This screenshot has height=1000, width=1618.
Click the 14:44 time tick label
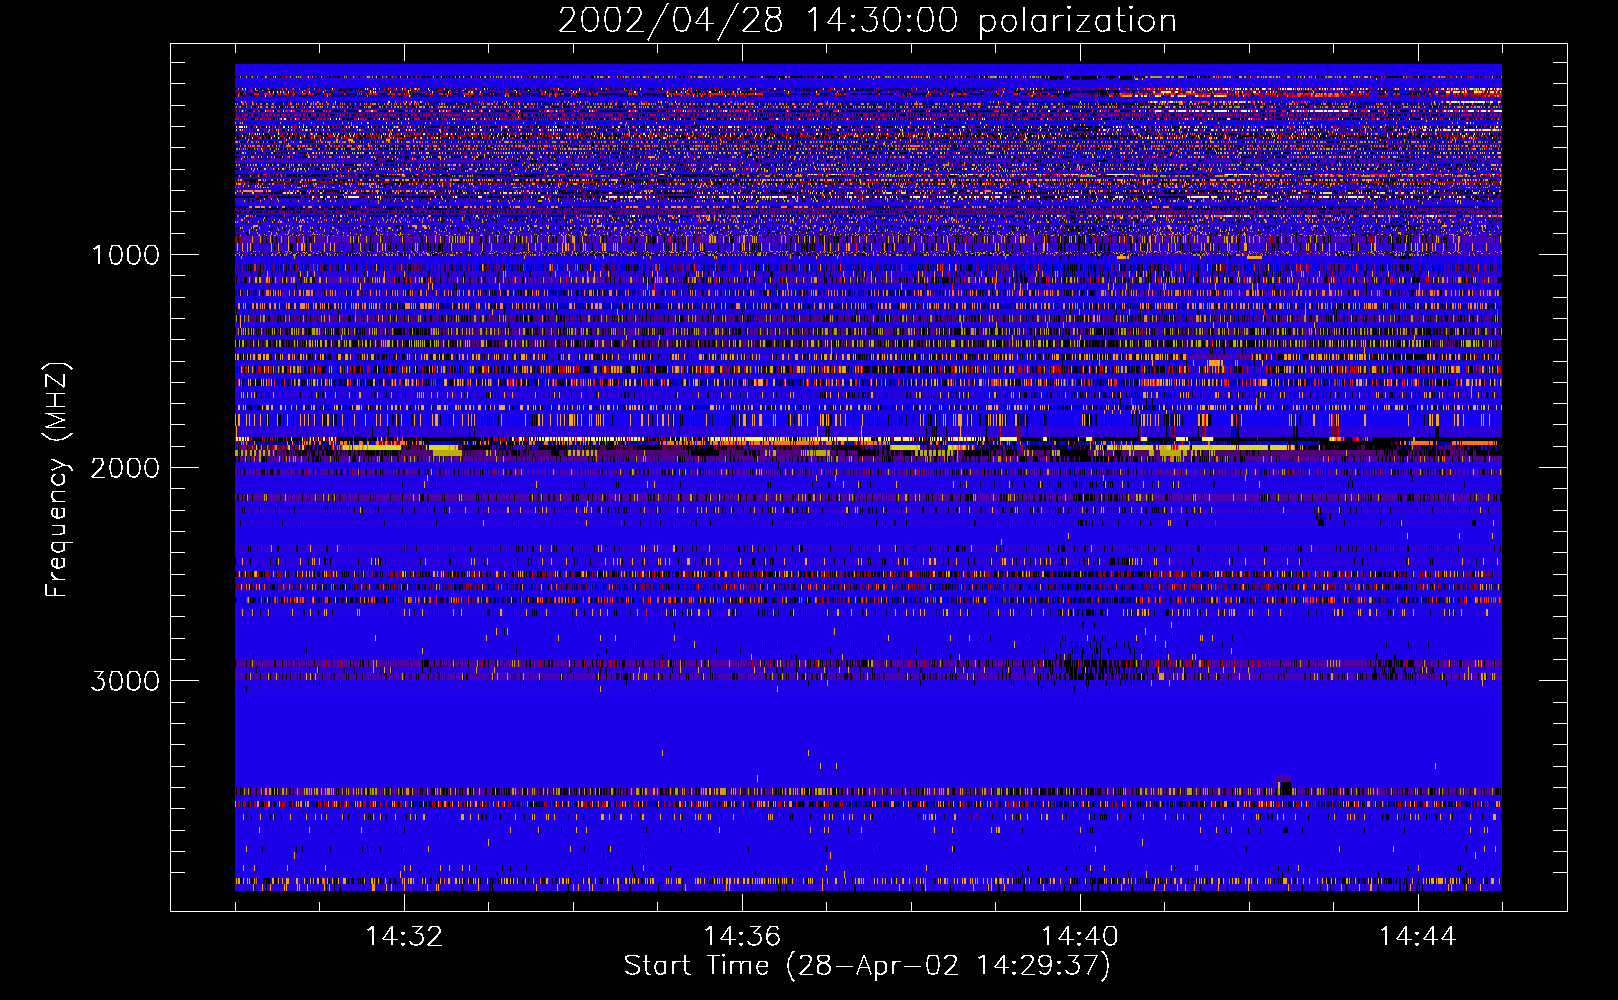(x=1418, y=937)
